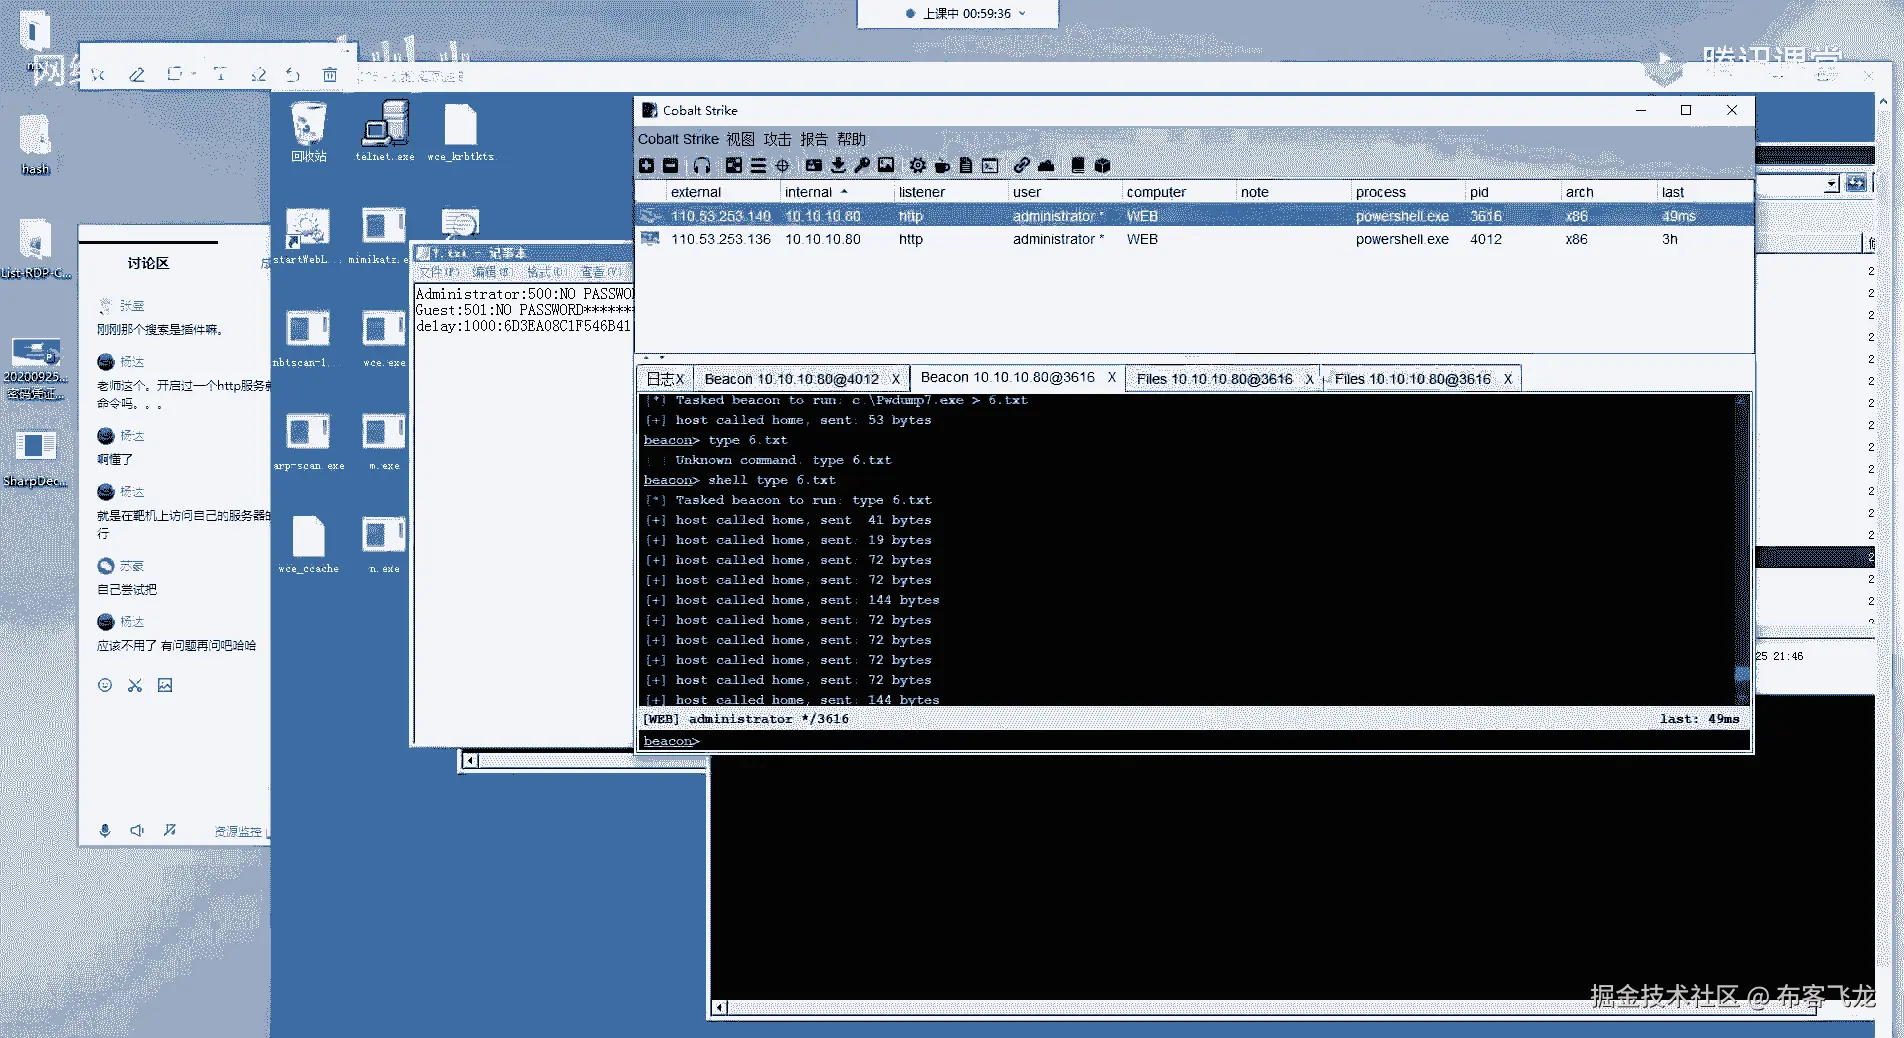Open keystrokes key icon

pos(862,165)
